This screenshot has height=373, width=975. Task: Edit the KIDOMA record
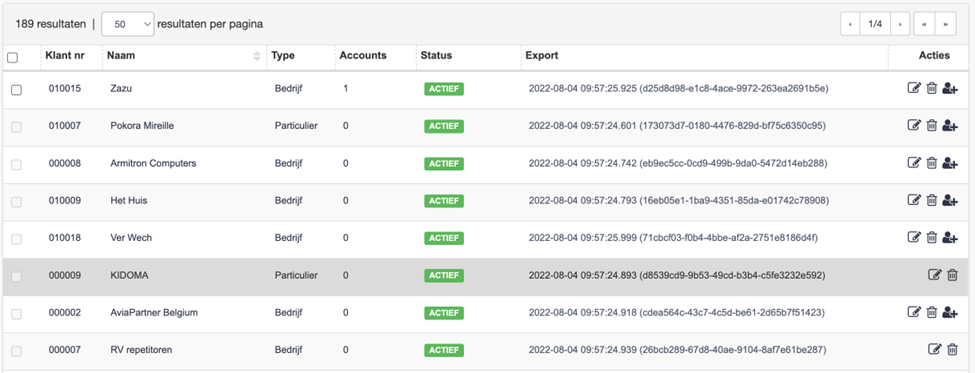935,275
